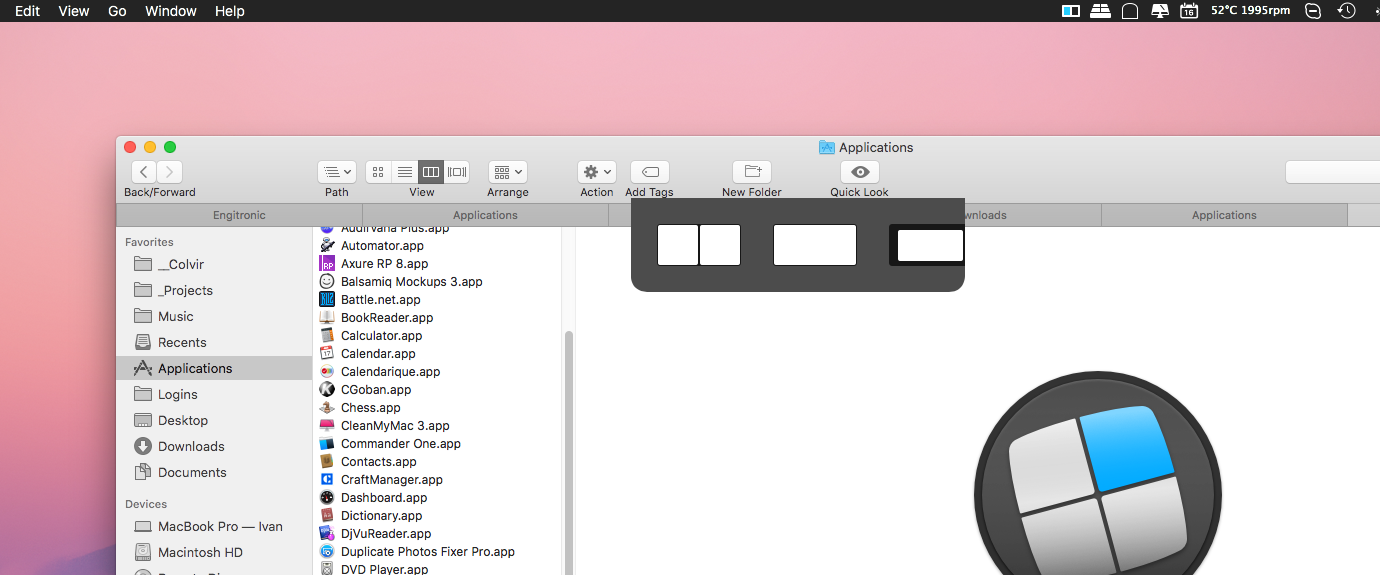Open the Action gear dropdown
This screenshot has width=1380, height=575.
(597, 172)
